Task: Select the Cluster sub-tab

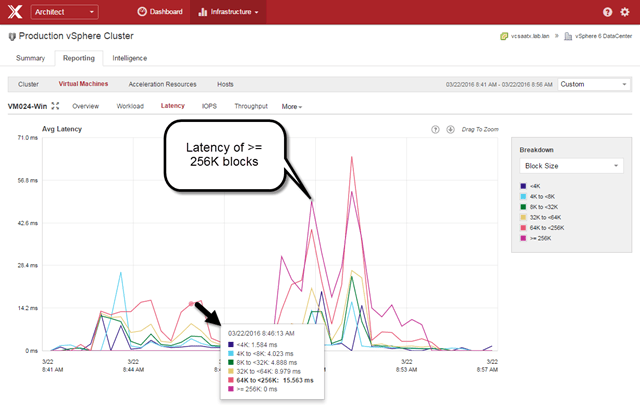Action: point(28,84)
